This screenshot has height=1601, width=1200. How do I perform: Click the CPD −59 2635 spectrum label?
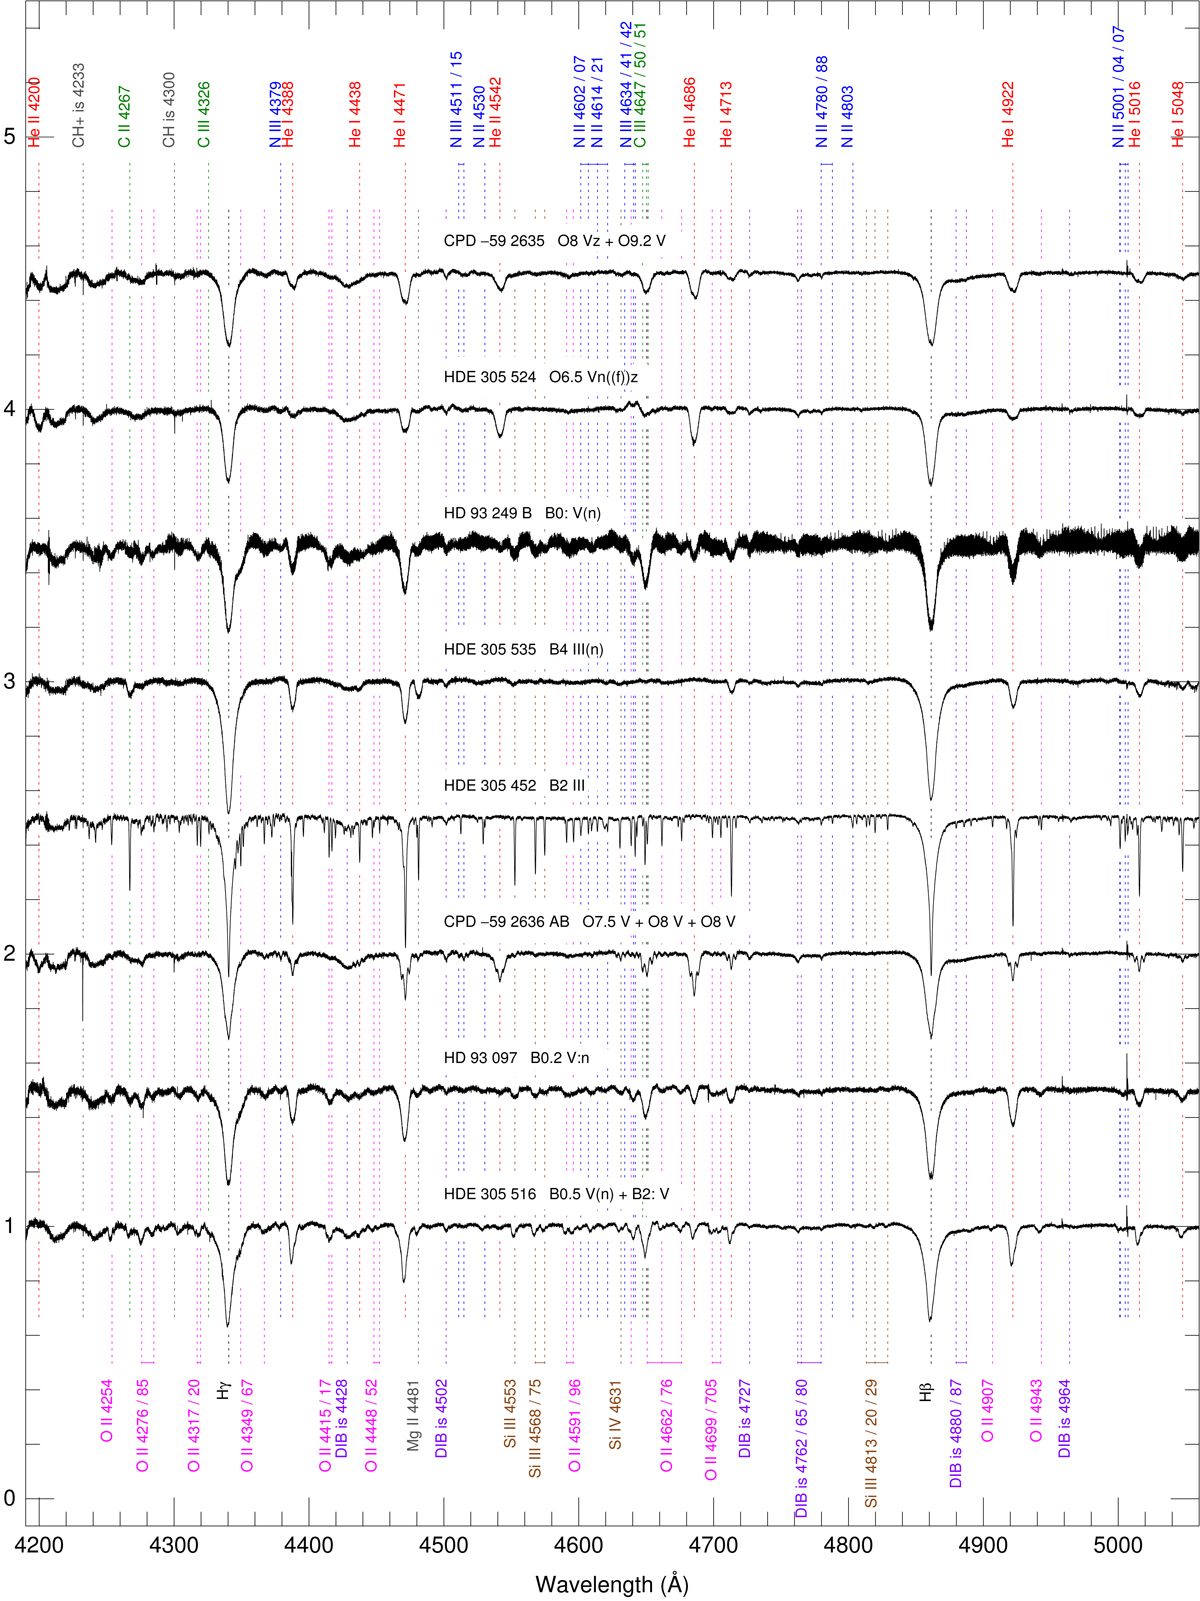554,241
